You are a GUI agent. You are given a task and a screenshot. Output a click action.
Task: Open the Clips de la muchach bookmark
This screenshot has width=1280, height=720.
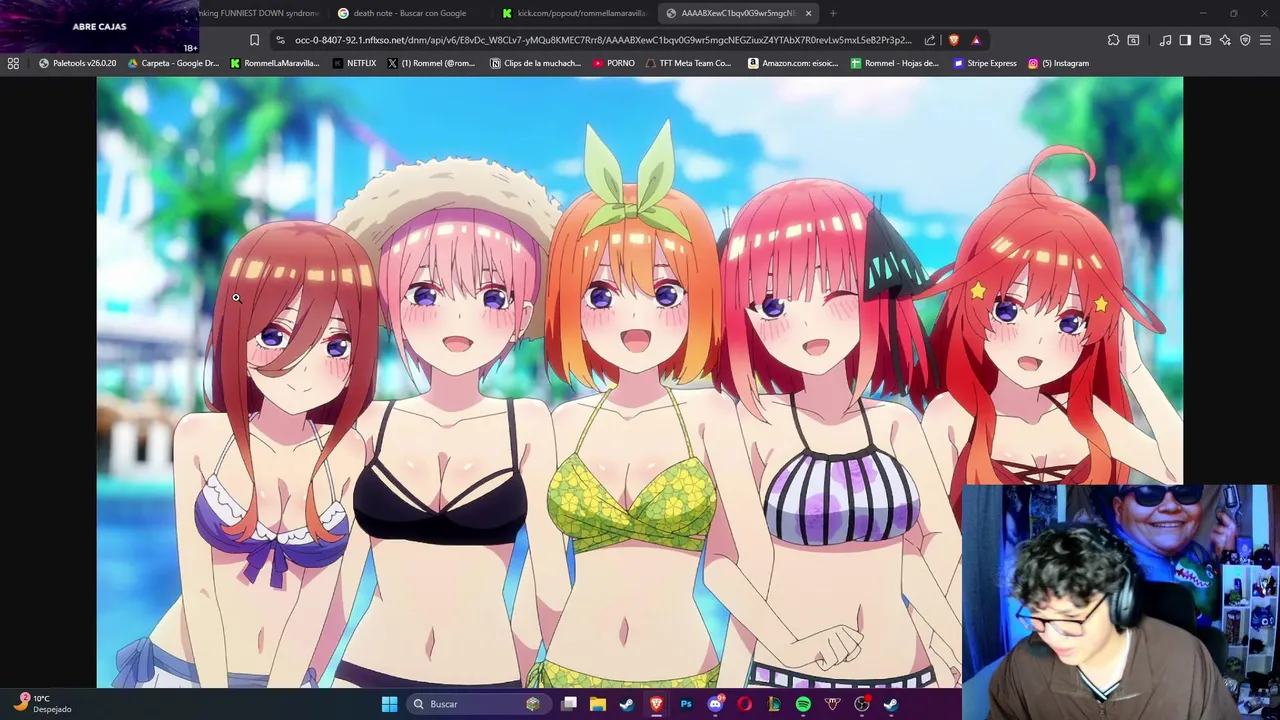pyautogui.click(x=535, y=63)
